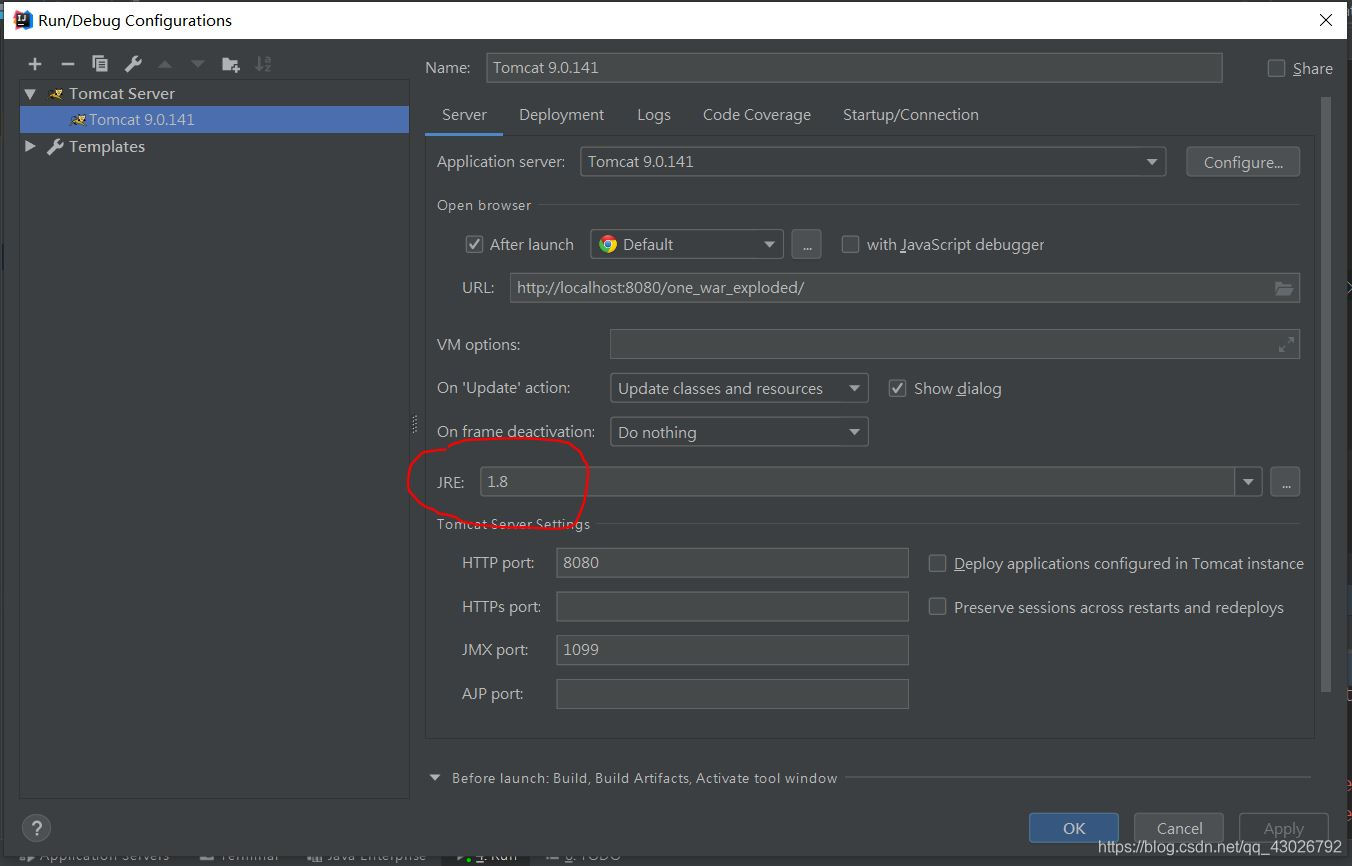This screenshot has height=866, width=1352.
Task: Open URL field browse folder icon
Action: coord(1284,288)
